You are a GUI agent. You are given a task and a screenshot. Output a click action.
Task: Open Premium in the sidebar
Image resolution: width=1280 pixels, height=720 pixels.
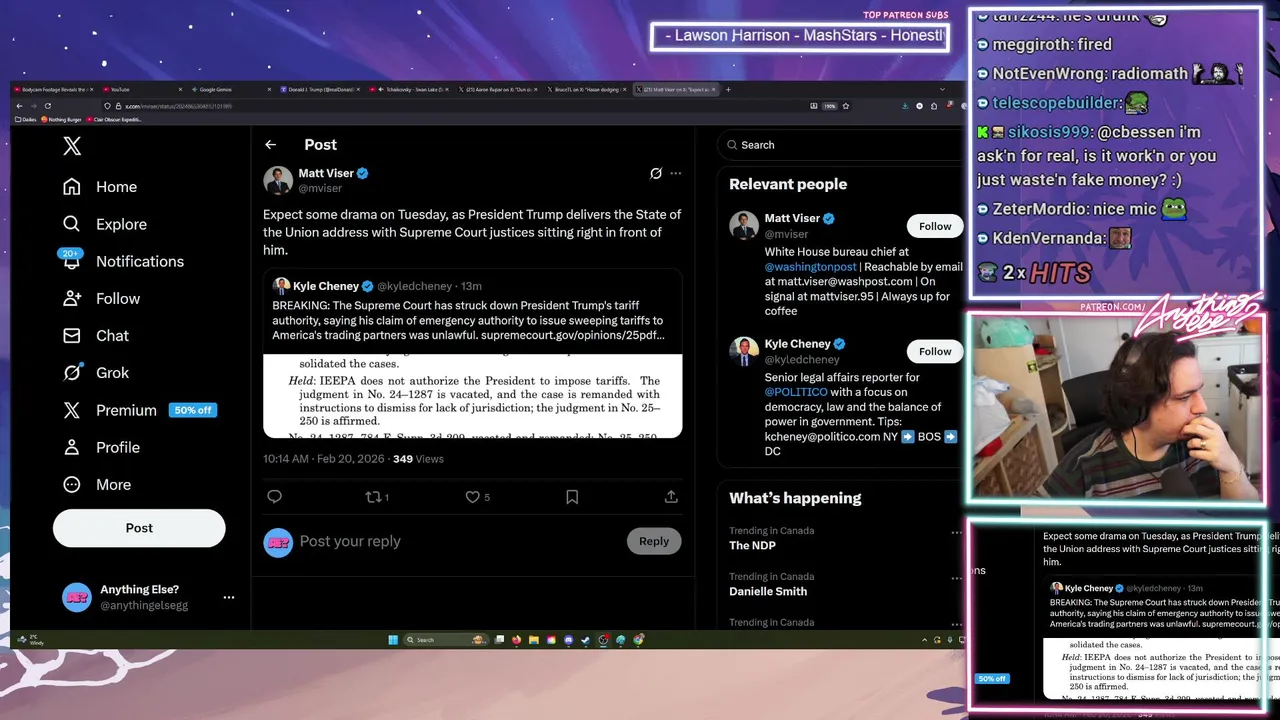110,410
